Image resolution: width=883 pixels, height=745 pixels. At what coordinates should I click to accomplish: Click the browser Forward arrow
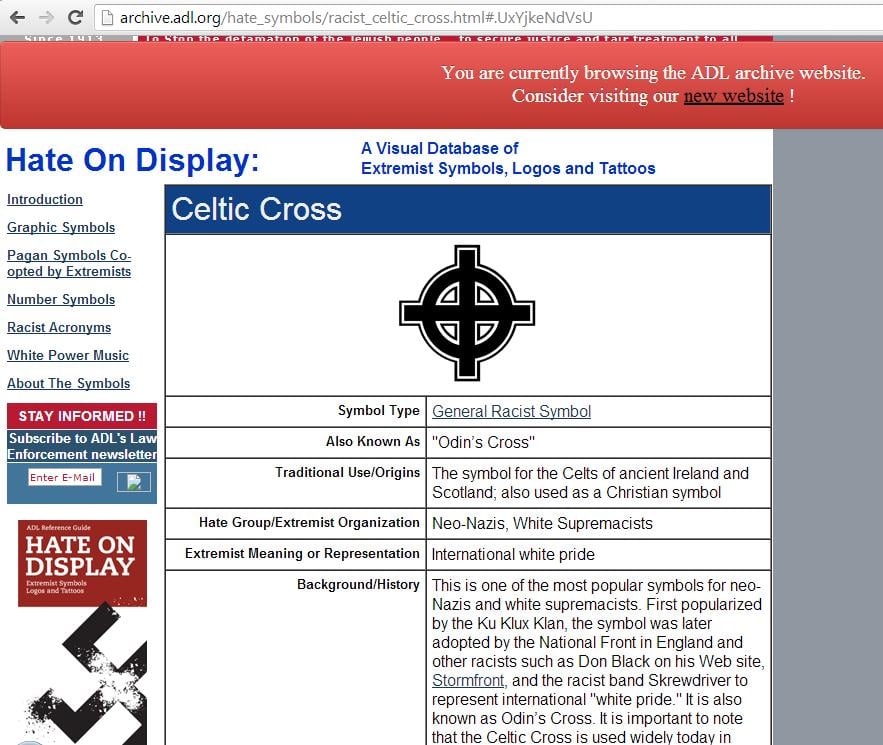click(46, 17)
